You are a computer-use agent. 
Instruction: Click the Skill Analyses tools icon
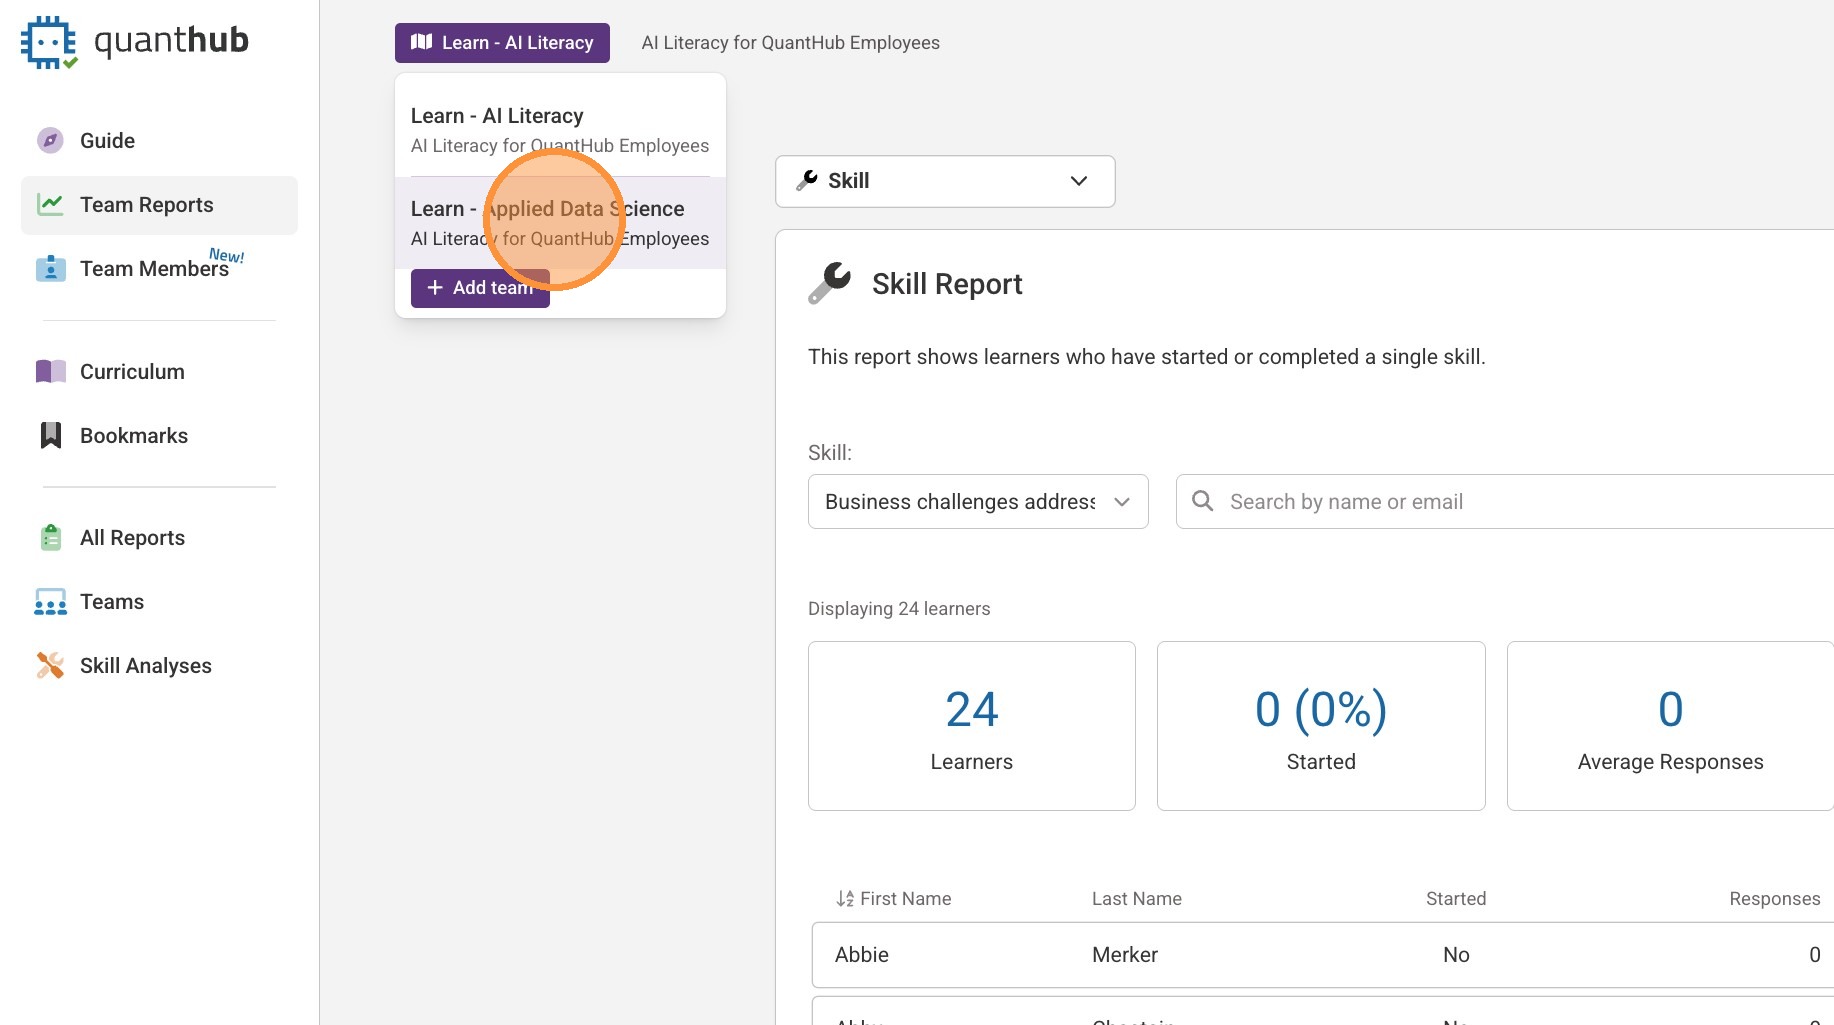point(50,666)
